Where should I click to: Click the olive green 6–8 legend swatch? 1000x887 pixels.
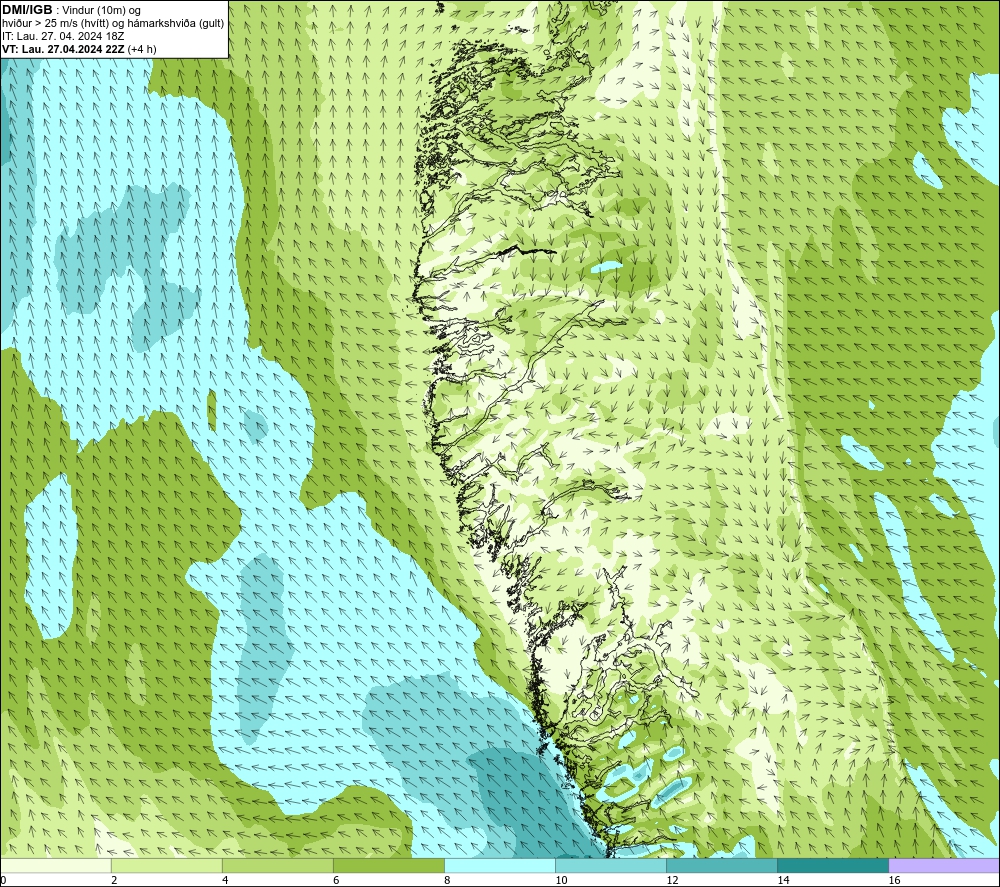tap(388, 865)
